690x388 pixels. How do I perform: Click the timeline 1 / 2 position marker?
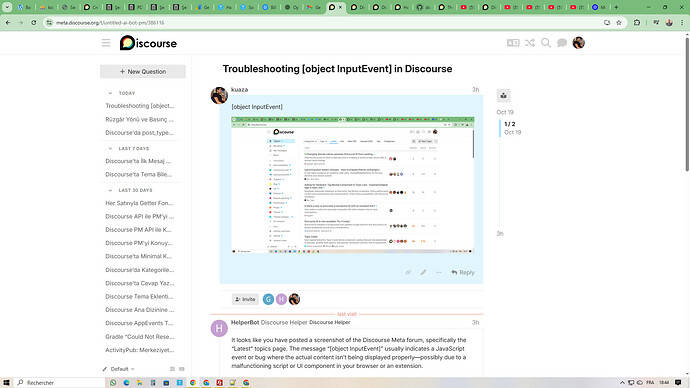(x=510, y=124)
